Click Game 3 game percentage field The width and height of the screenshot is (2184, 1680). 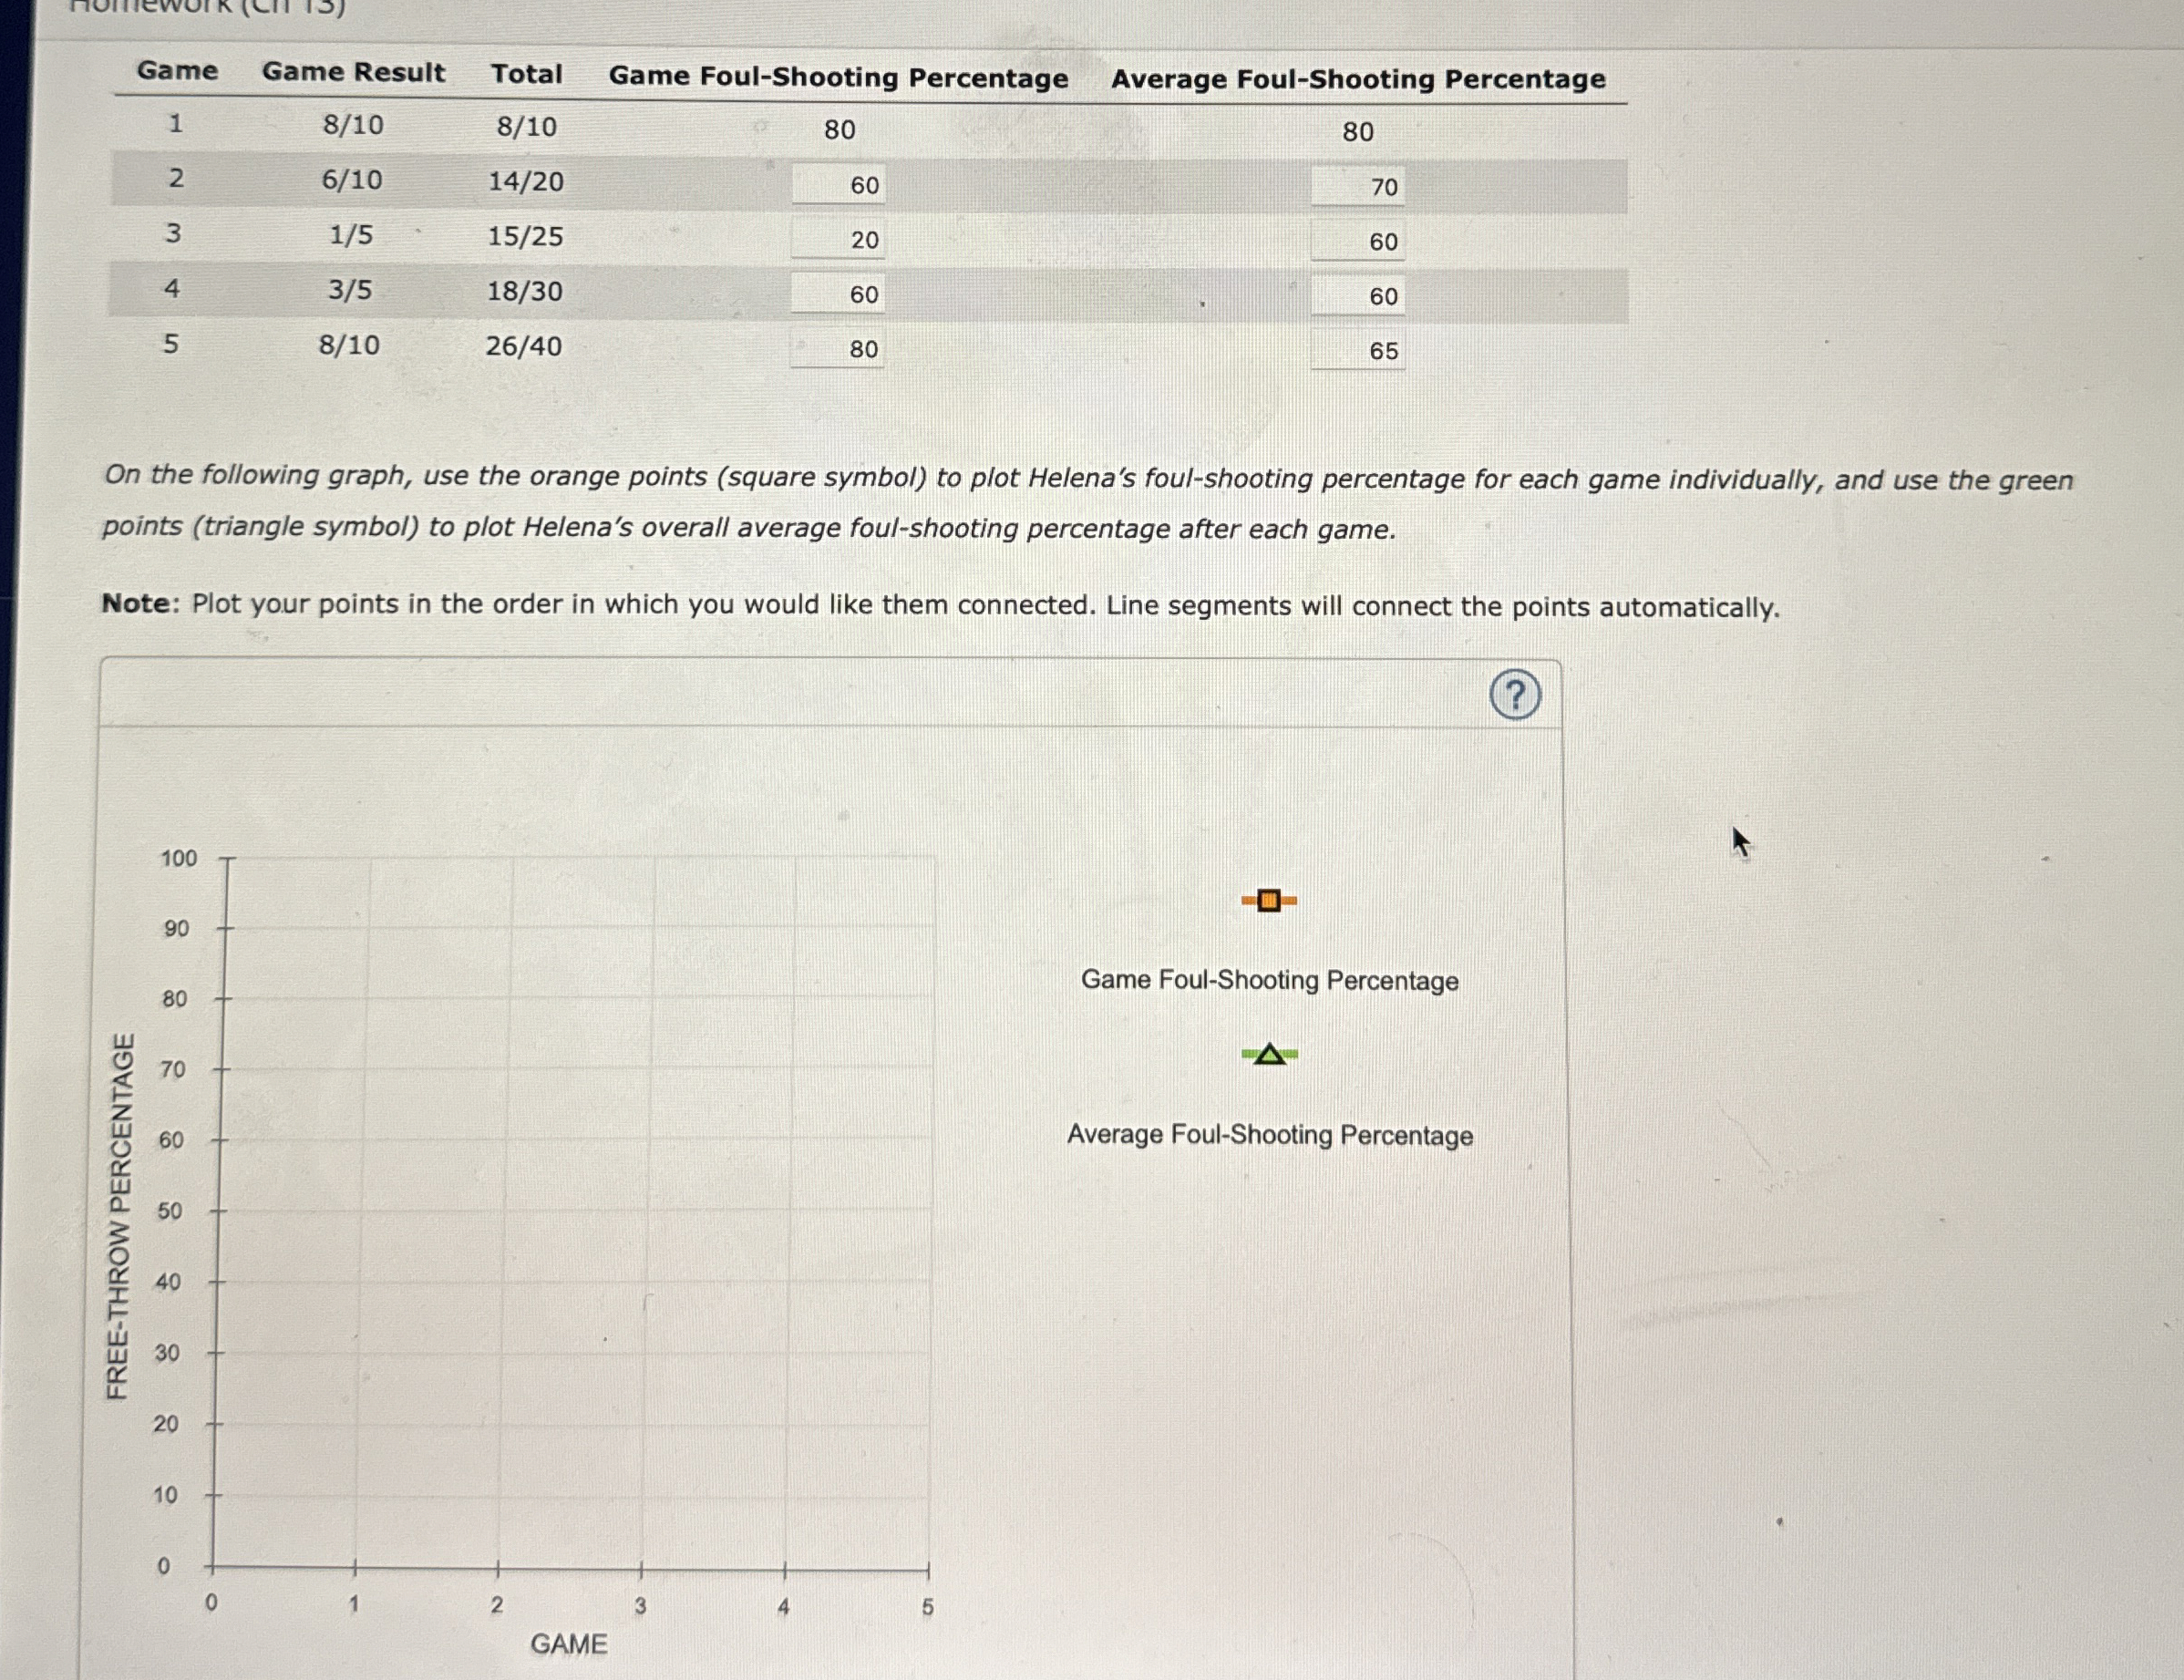838,240
